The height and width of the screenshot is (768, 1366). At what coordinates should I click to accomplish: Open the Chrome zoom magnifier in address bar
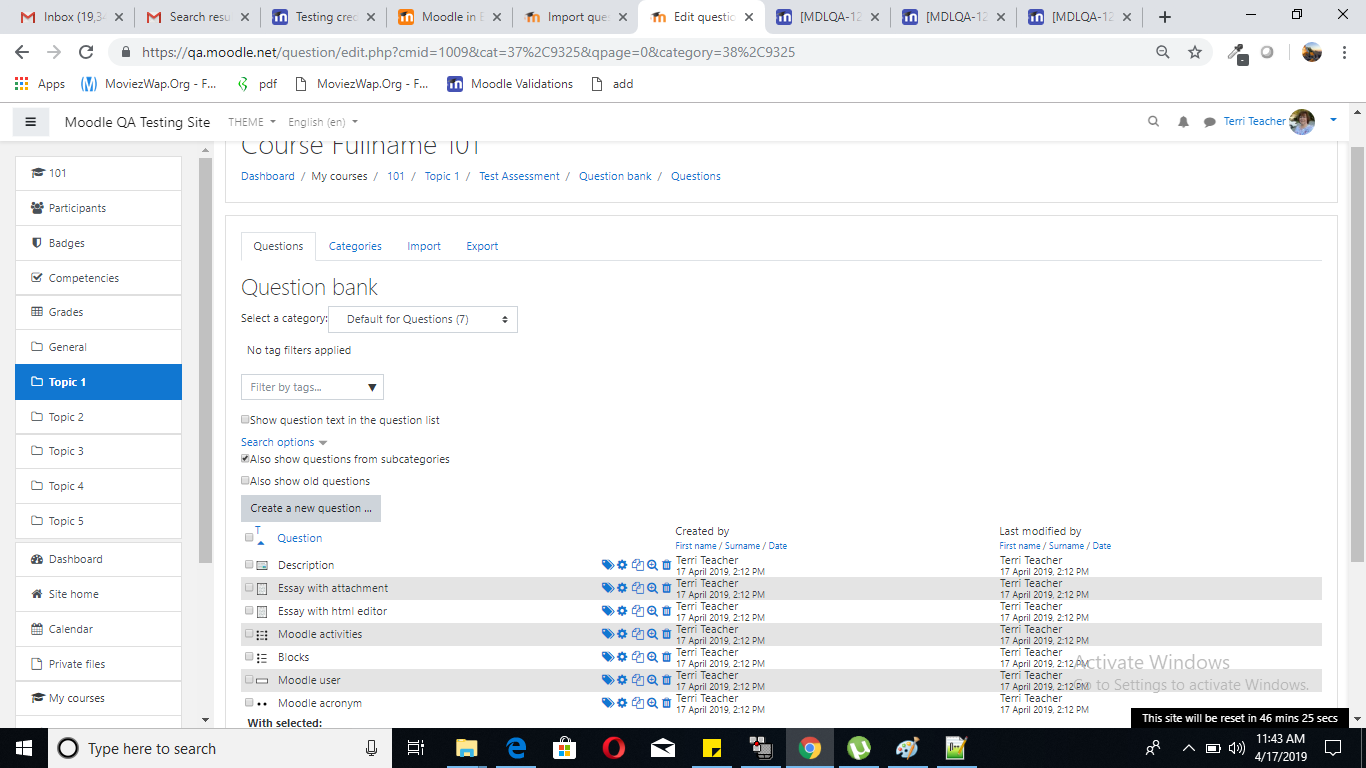point(1162,52)
